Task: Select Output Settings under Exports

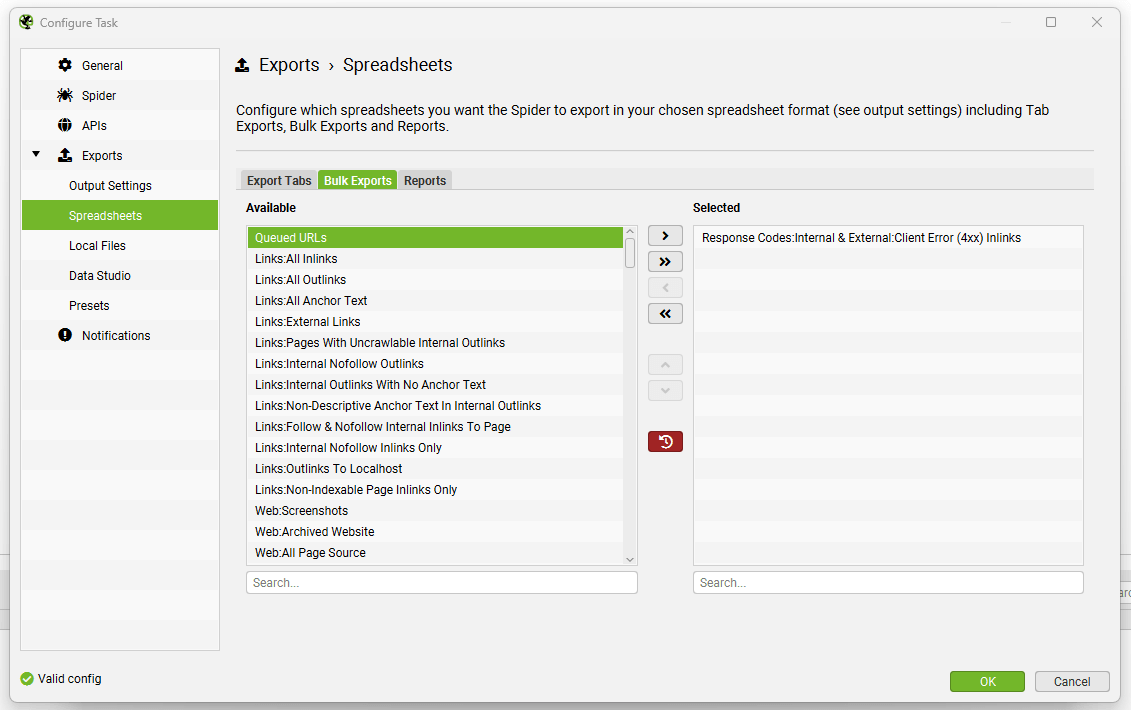Action: (x=120, y=185)
